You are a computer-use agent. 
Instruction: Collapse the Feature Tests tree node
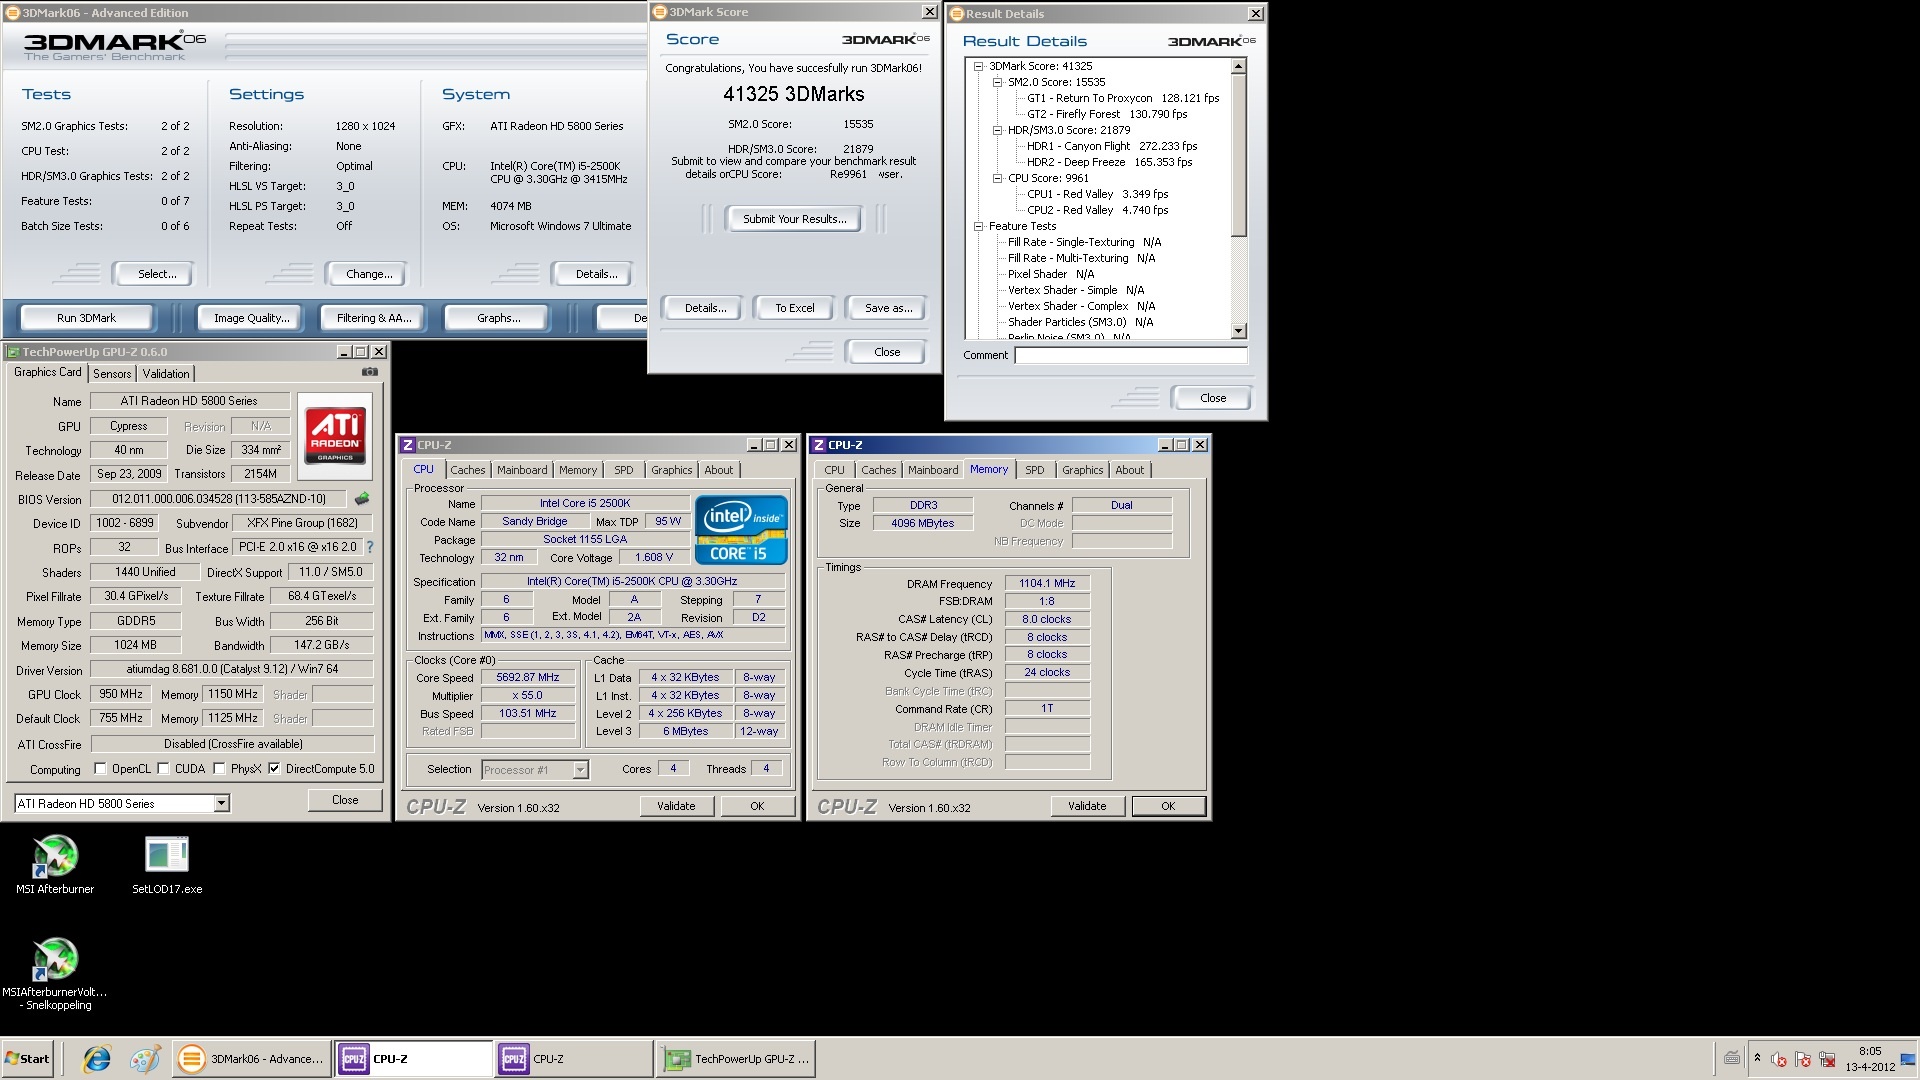pyautogui.click(x=978, y=226)
